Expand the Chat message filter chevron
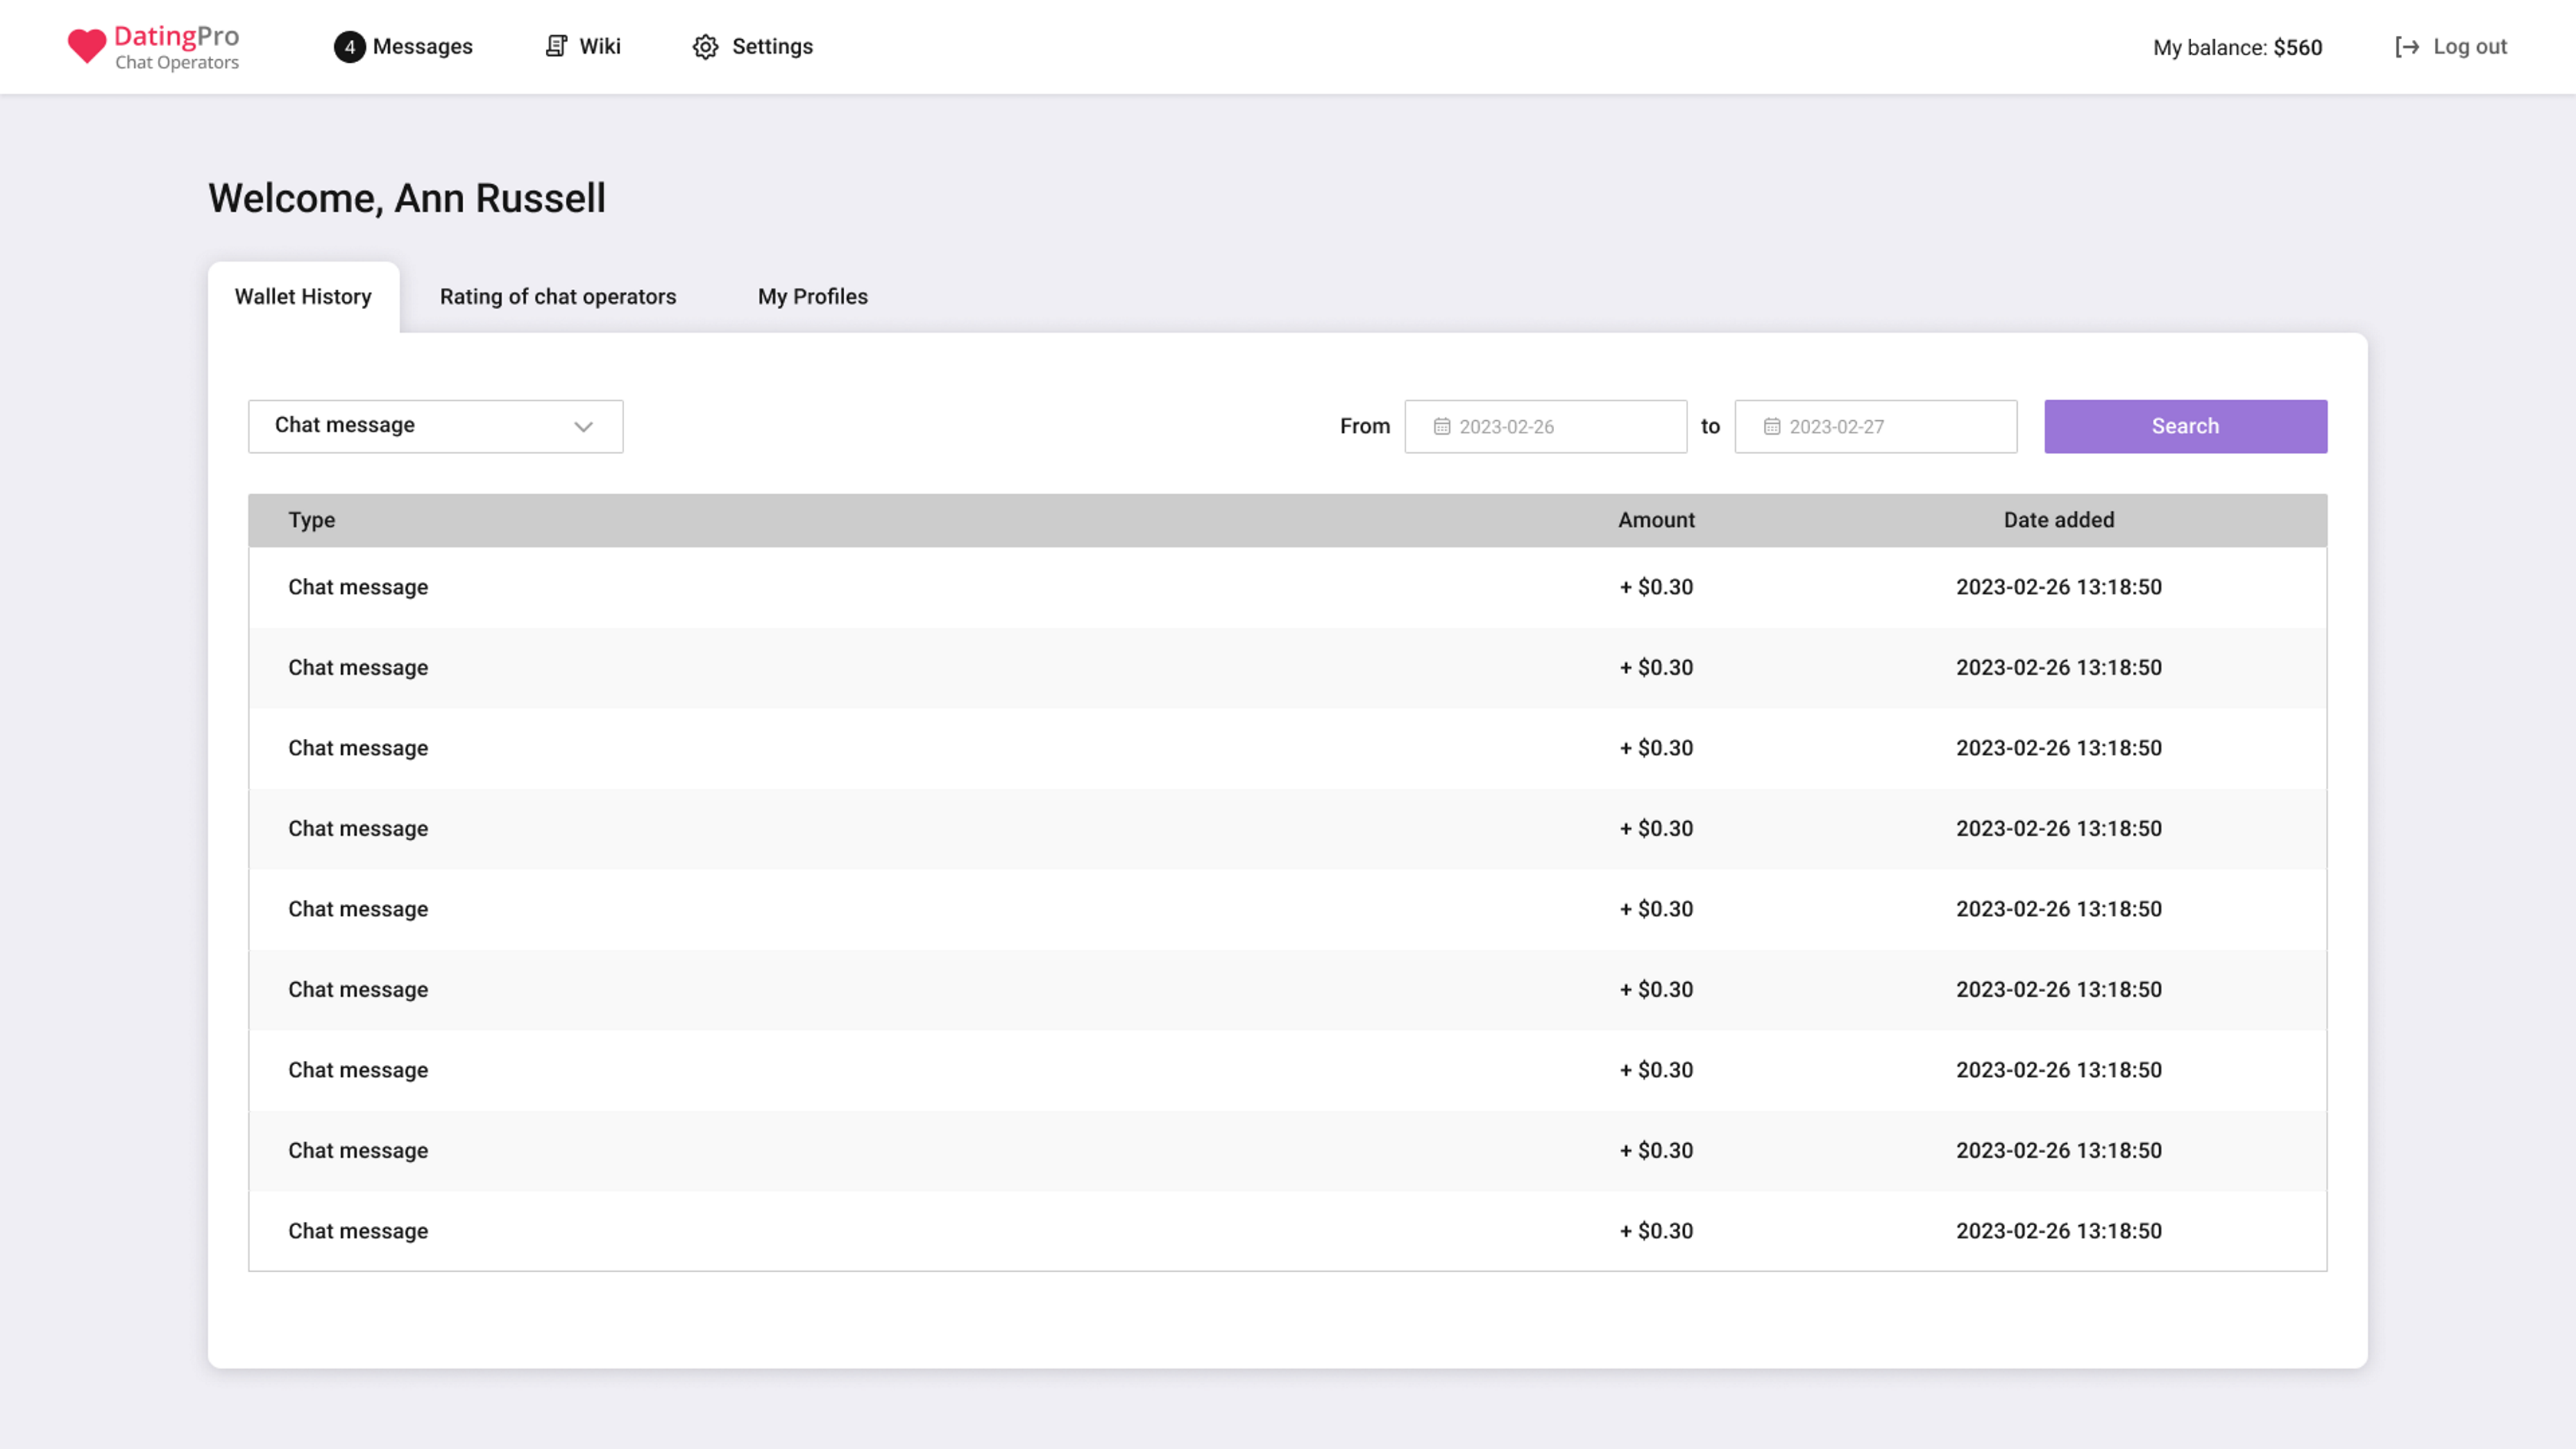The image size is (2576, 1449). pyautogui.click(x=583, y=427)
